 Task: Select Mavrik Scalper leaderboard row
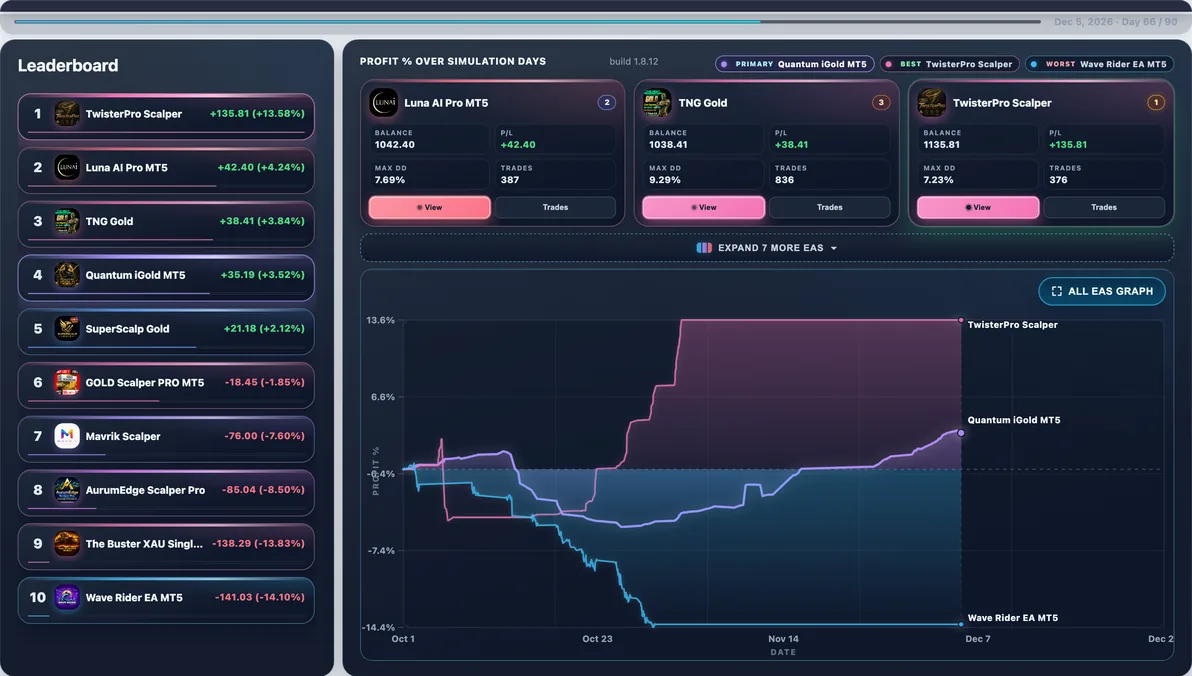pos(166,439)
